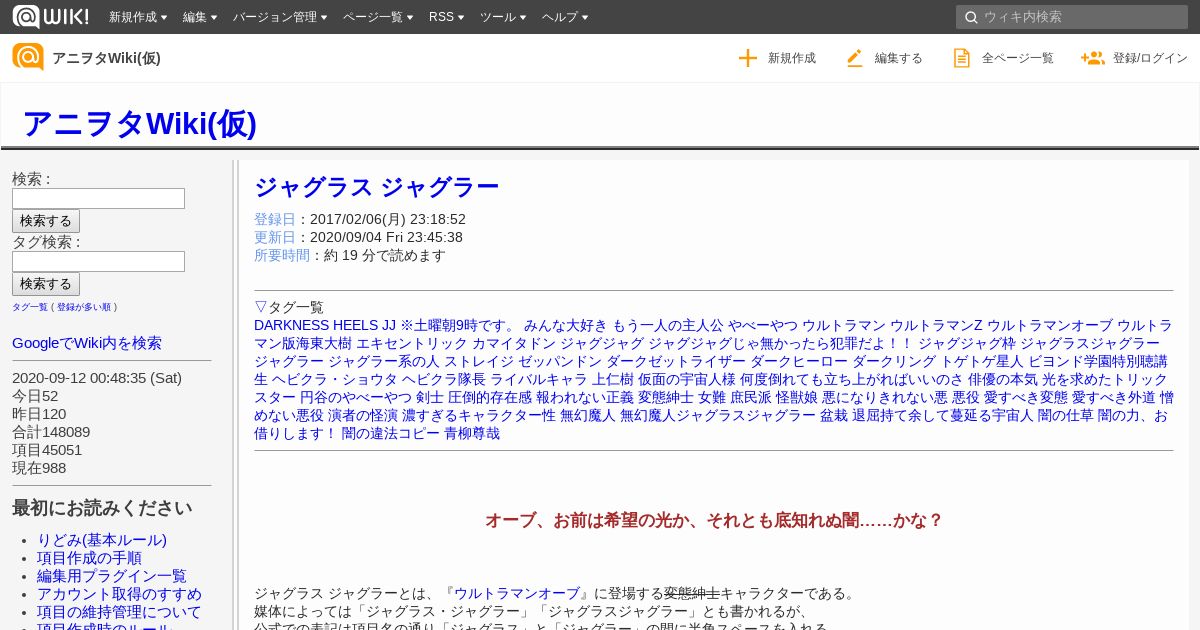
Task: Open the ストレイジ tag
Action: point(479,361)
